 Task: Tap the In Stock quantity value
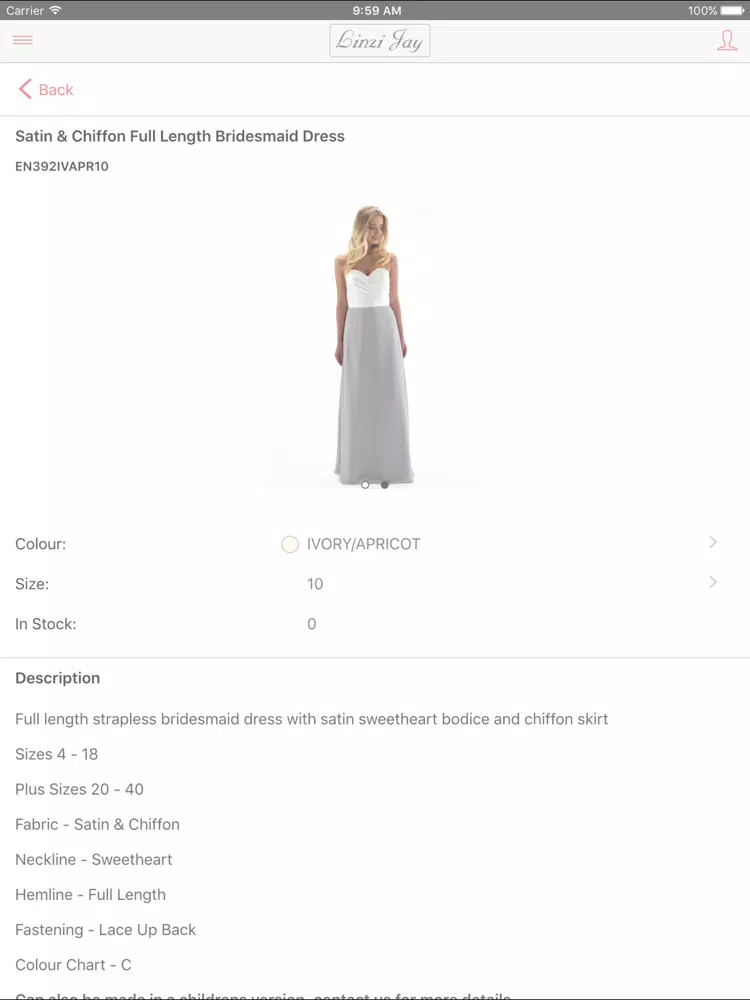tap(311, 624)
